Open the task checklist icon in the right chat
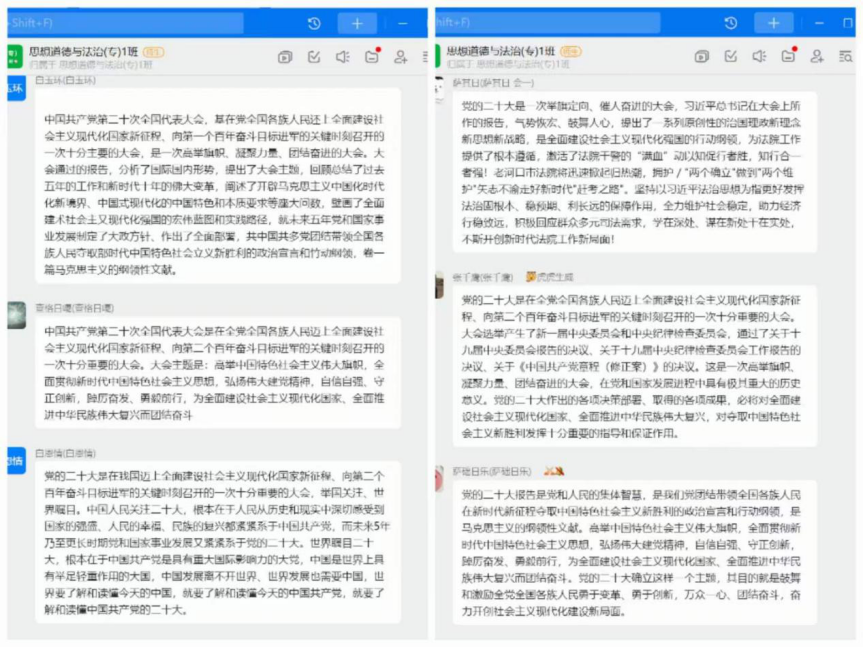 click(x=731, y=57)
